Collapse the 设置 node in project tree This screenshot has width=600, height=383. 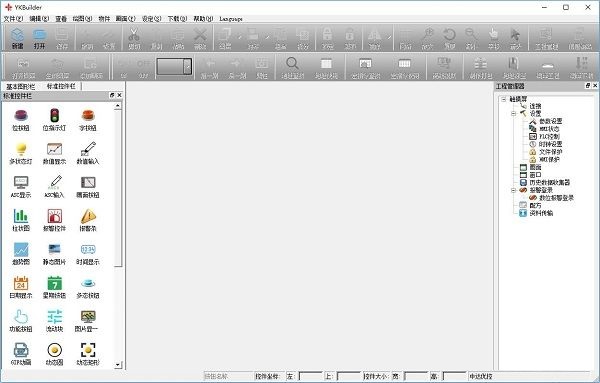(514, 114)
